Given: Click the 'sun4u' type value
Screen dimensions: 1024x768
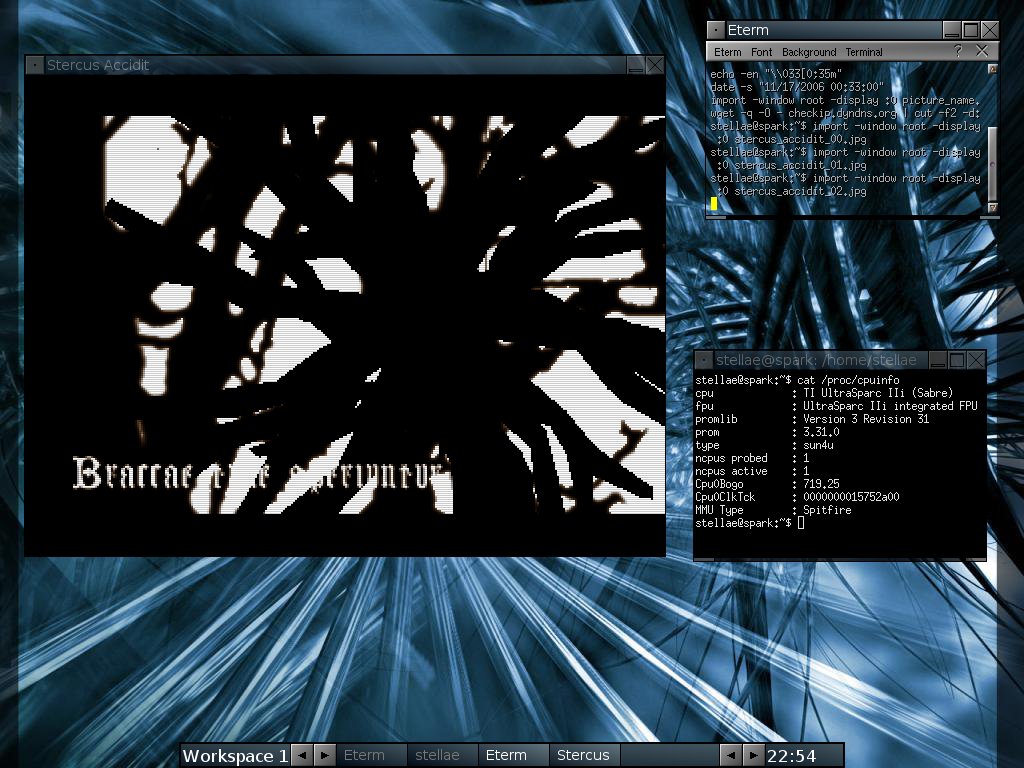Looking at the screenshot, I should pos(818,445).
